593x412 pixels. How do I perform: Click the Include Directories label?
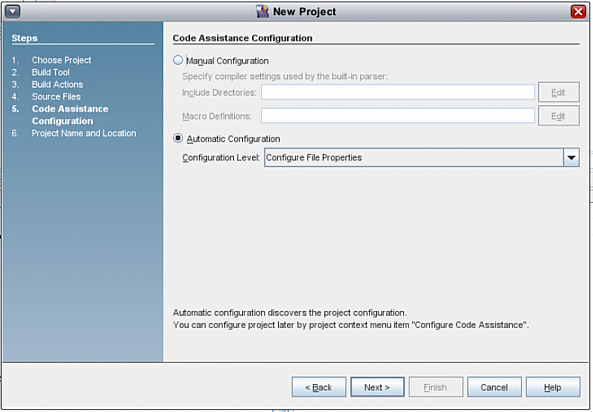tap(219, 92)
